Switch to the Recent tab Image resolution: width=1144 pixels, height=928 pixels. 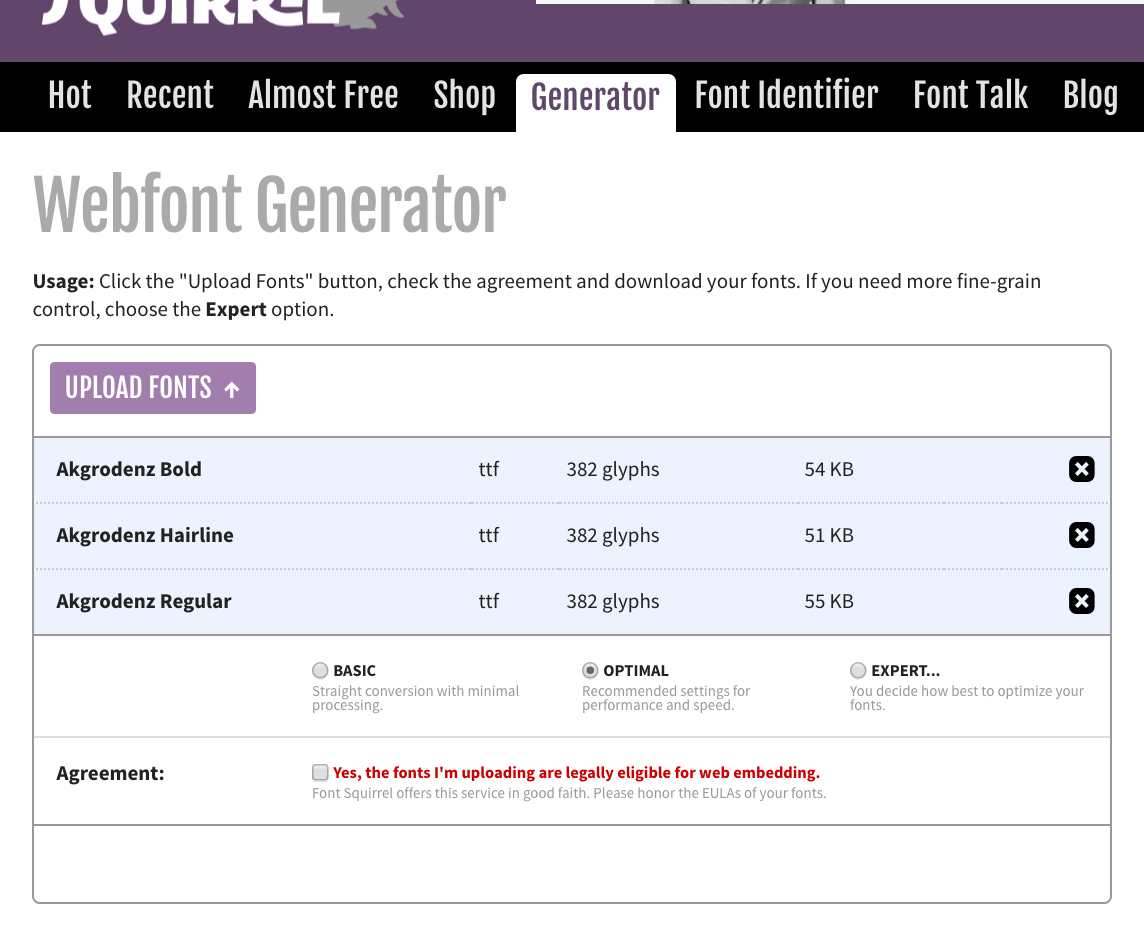point(170,96)
